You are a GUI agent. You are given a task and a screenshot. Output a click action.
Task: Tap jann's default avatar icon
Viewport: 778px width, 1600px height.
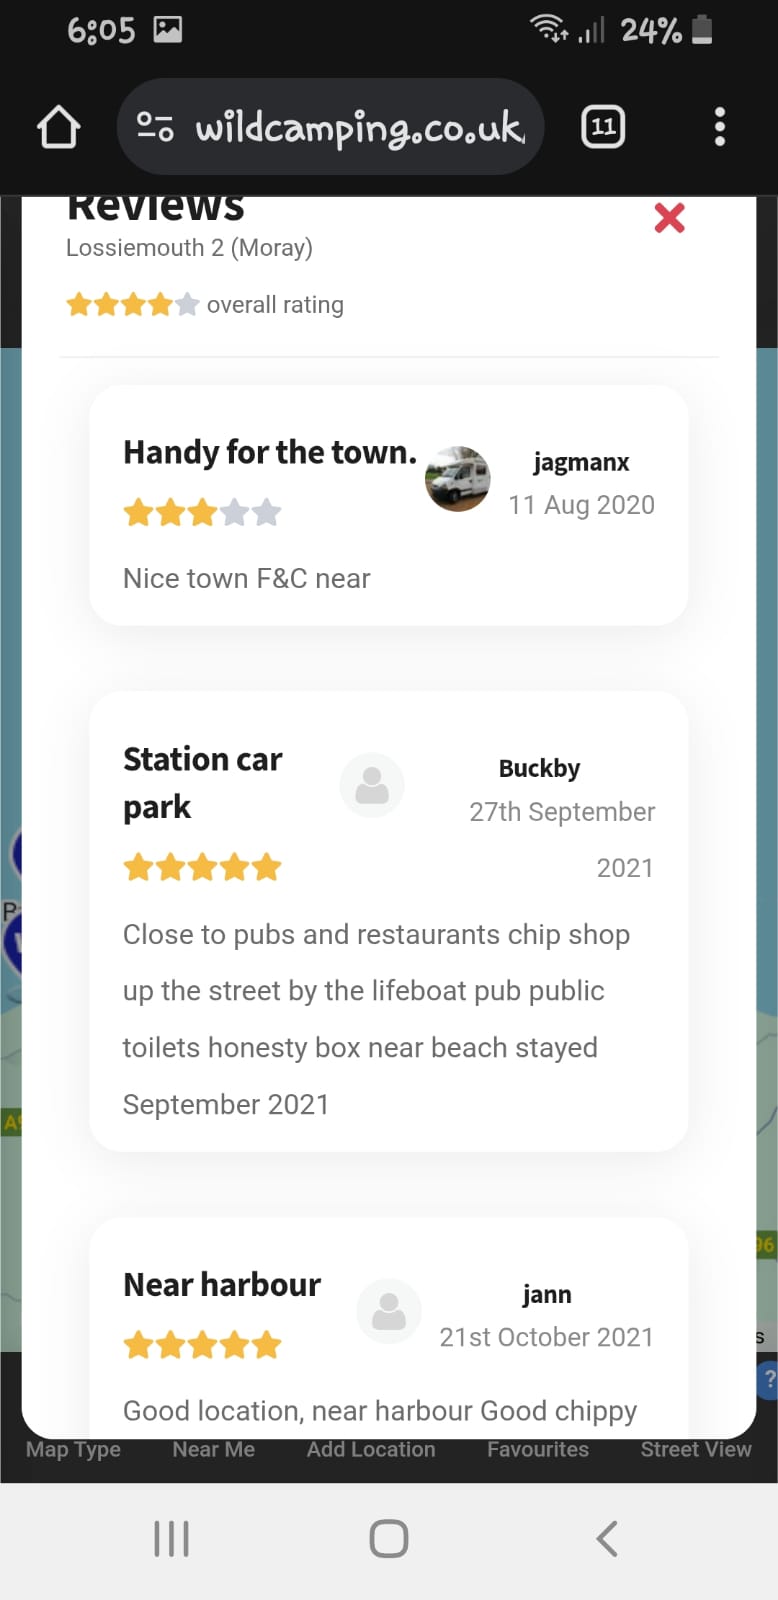point(389,1311)
